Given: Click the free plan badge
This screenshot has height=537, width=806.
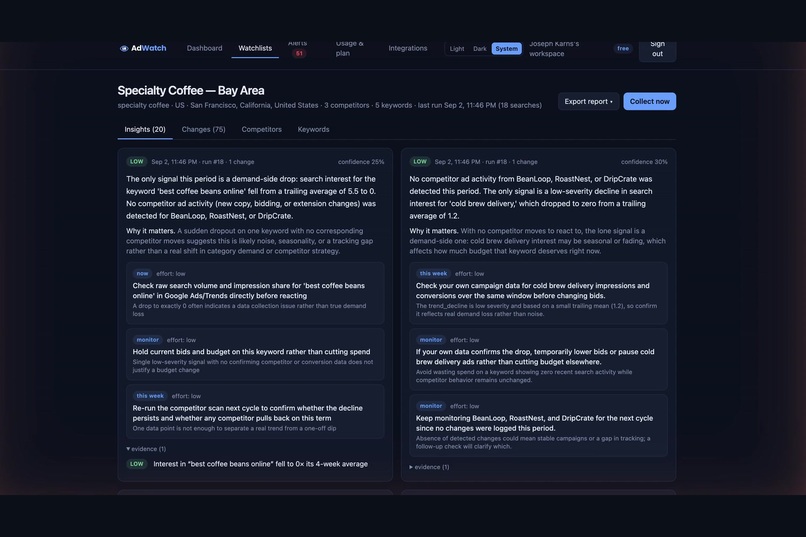Looking at the screenshot, I should [x=623, y=48].
